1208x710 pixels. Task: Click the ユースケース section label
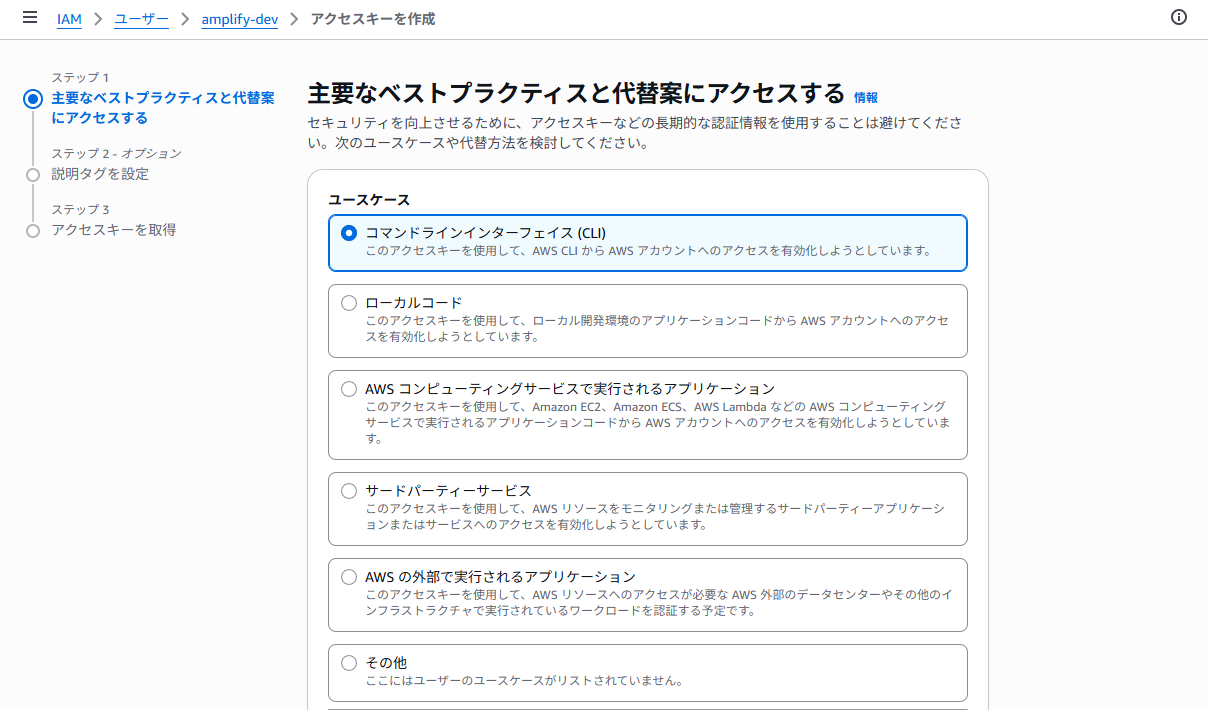tap(369, 200)
